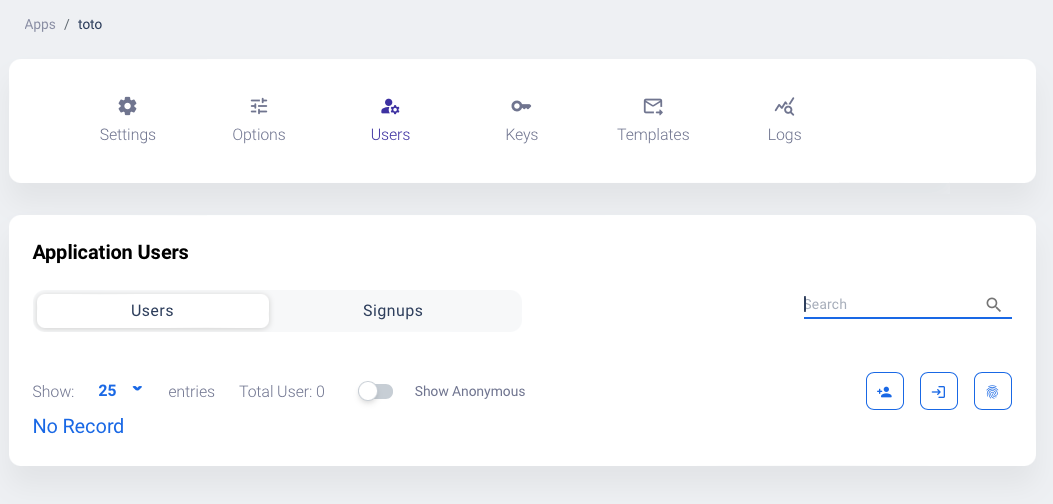Enable the Show Anonymous toggle

(376, 391)
